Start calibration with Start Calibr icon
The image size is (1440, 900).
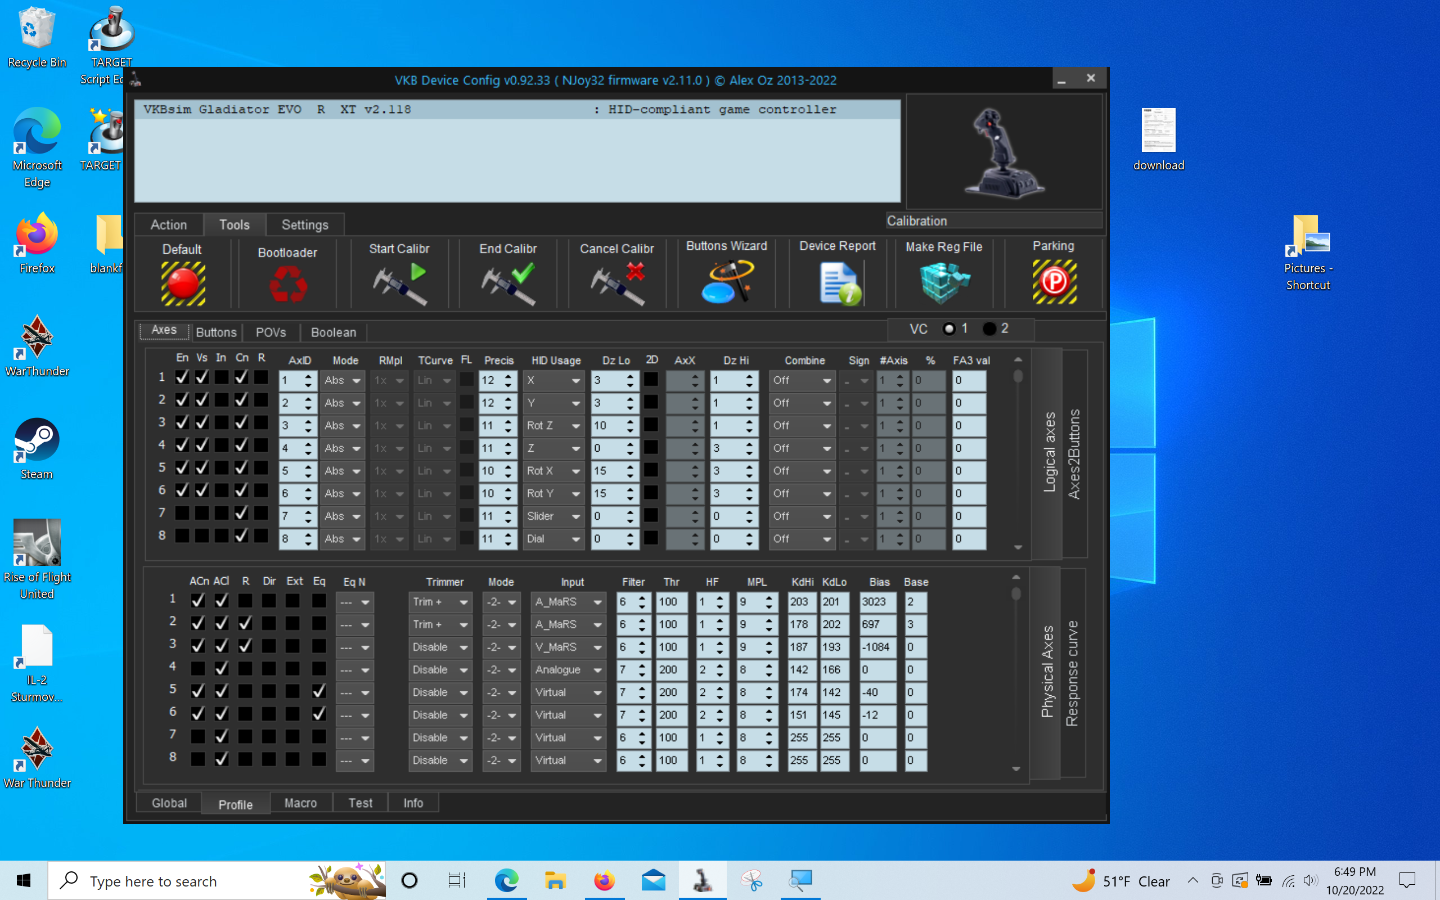point(400,284)
